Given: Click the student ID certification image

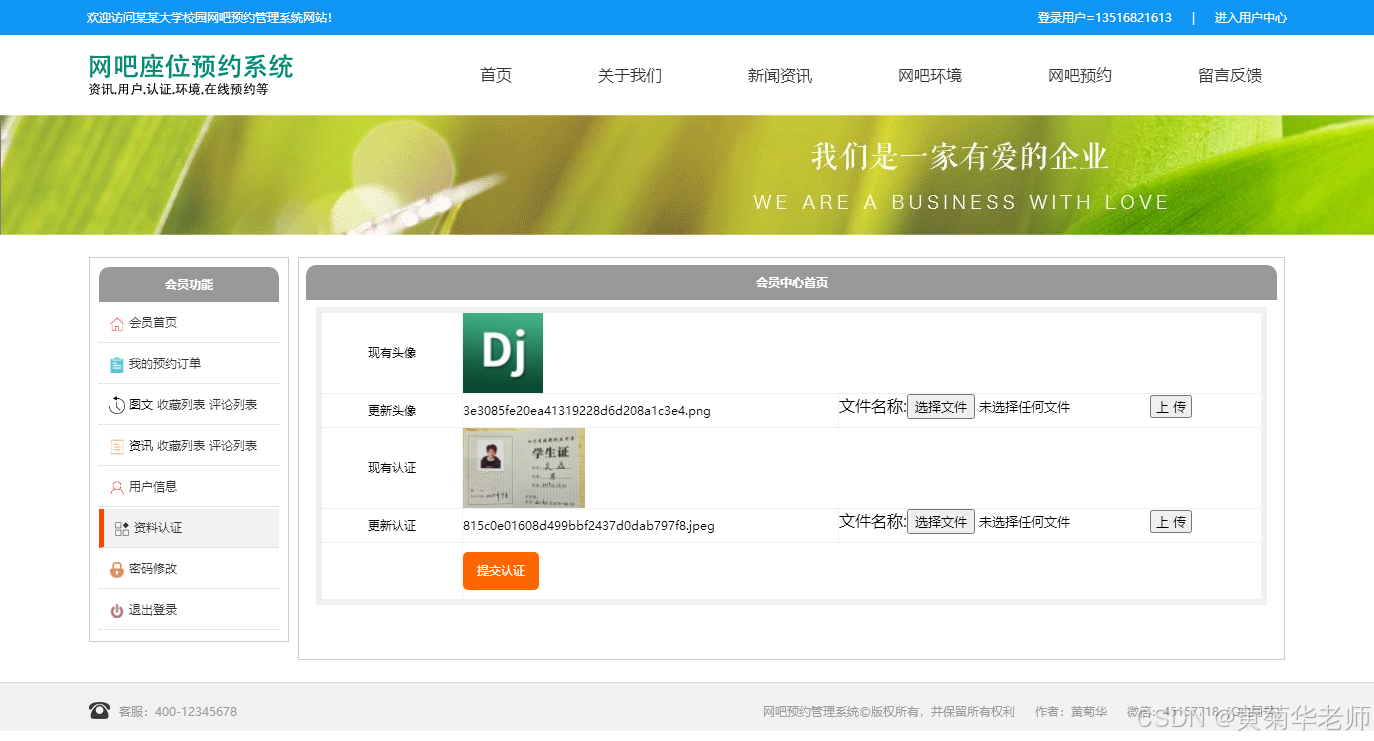Looking at the screenshot, I should click(523, 467).
